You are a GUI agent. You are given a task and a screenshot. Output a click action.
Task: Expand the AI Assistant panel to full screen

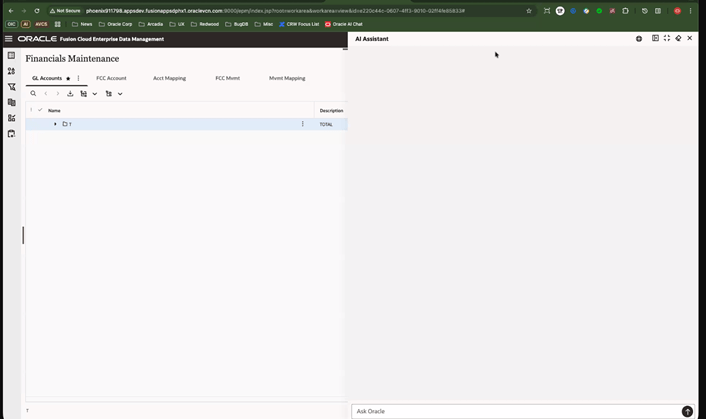tap(667, 39)
